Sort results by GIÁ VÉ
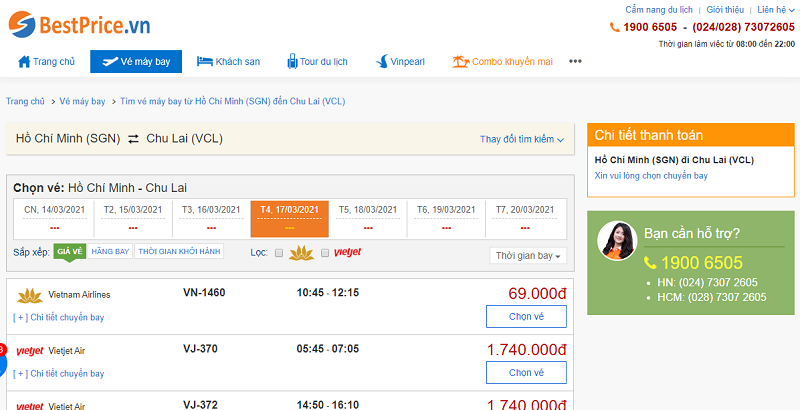This screenshot has height=410, width=800. [70, 251]
